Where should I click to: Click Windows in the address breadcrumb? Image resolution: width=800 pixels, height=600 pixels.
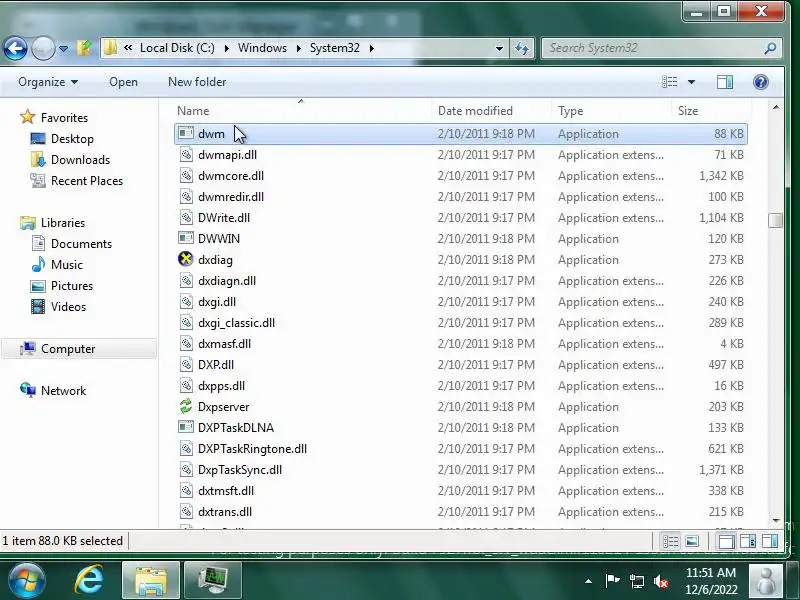click(x=262, y=48)
